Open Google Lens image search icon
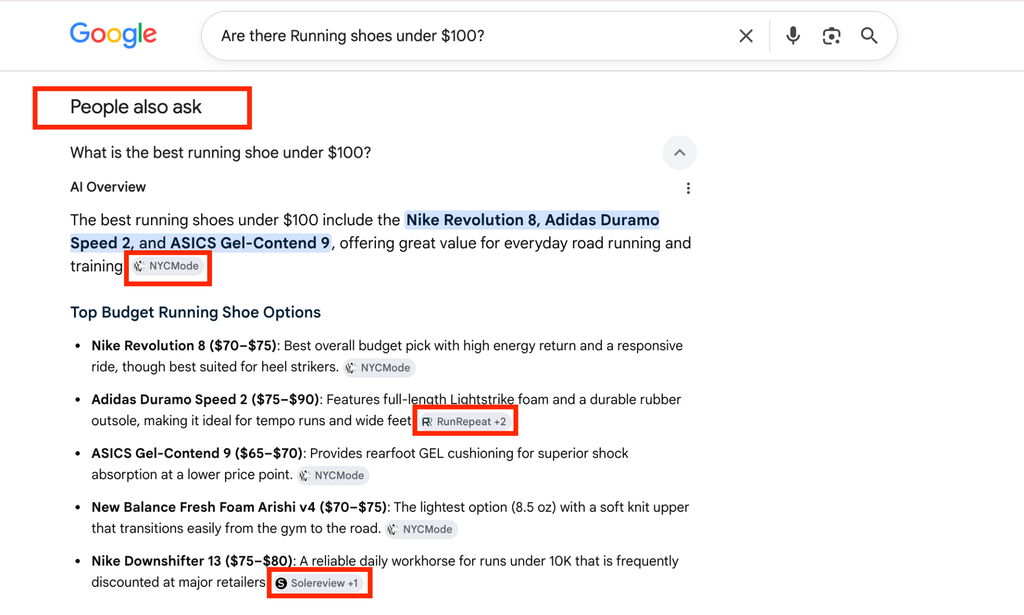Viewport: 1024px width, 615px height. tap(831, 36)
